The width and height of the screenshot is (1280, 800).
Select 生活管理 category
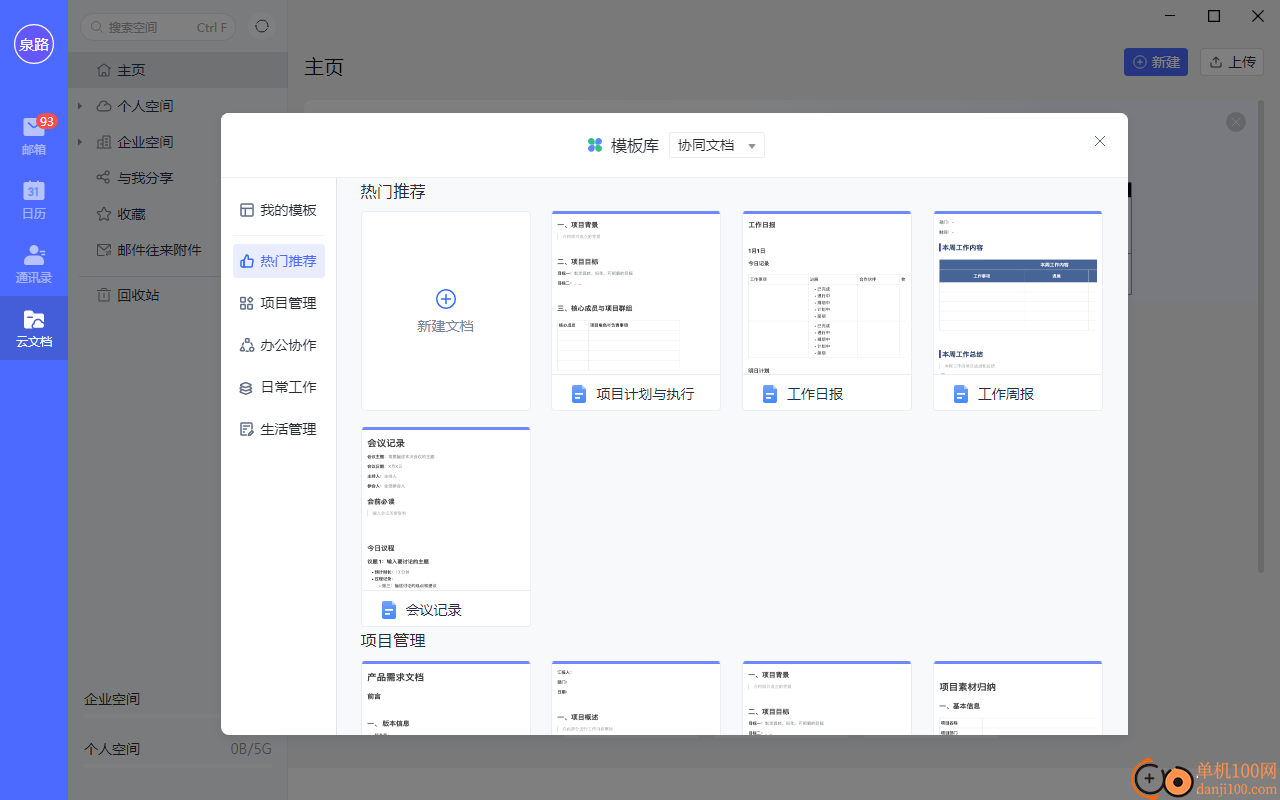pos(278,429)
